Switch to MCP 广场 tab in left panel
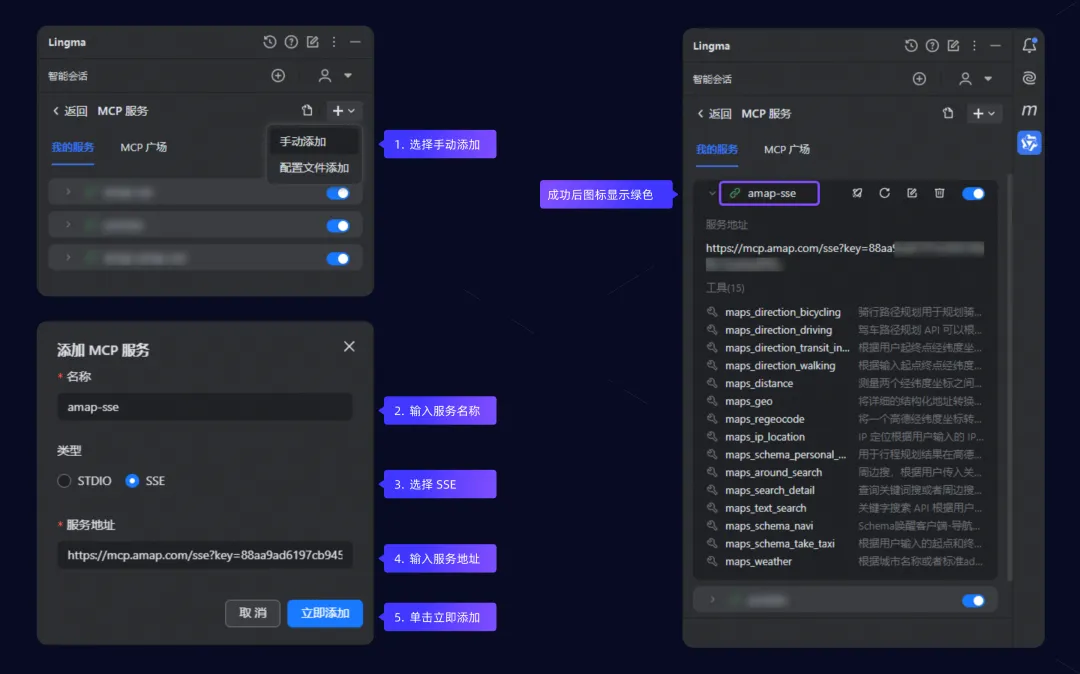The image size is (1080, 674). (143, 147)
